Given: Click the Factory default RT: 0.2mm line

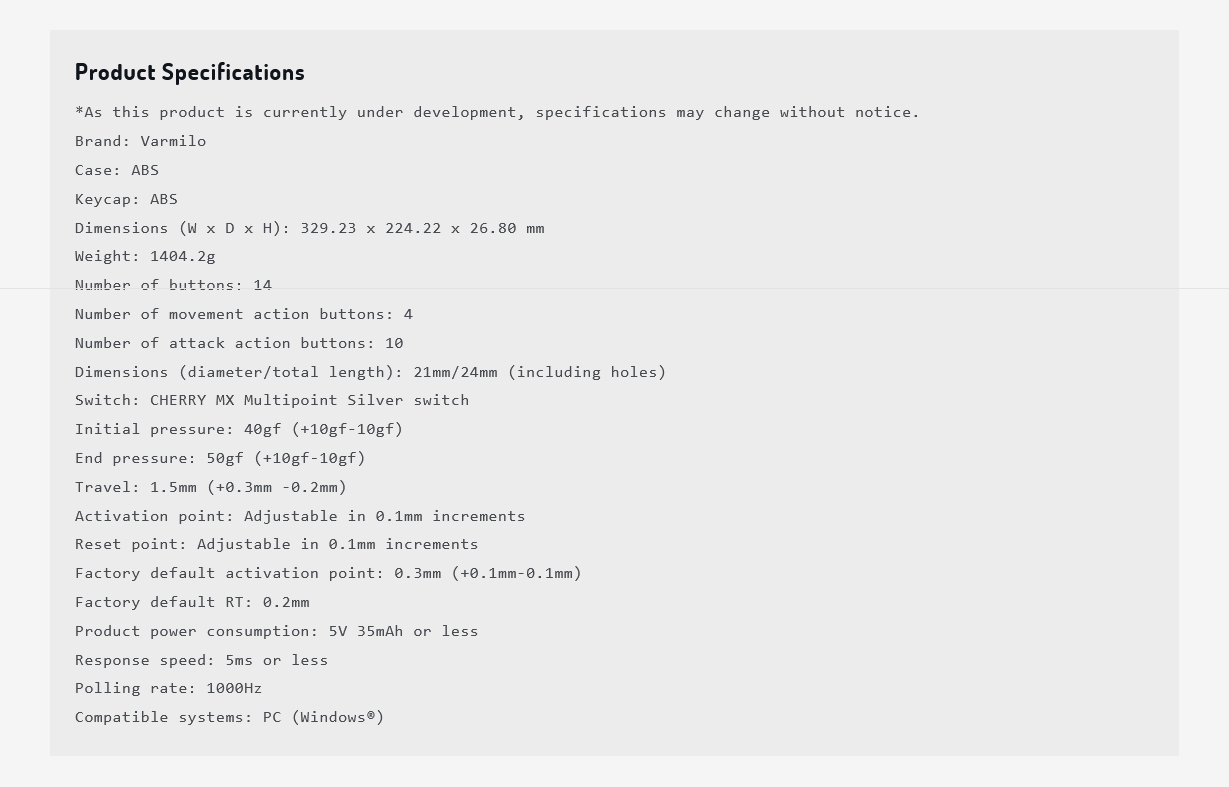Looking at the screenshot, I should point(192,602).
